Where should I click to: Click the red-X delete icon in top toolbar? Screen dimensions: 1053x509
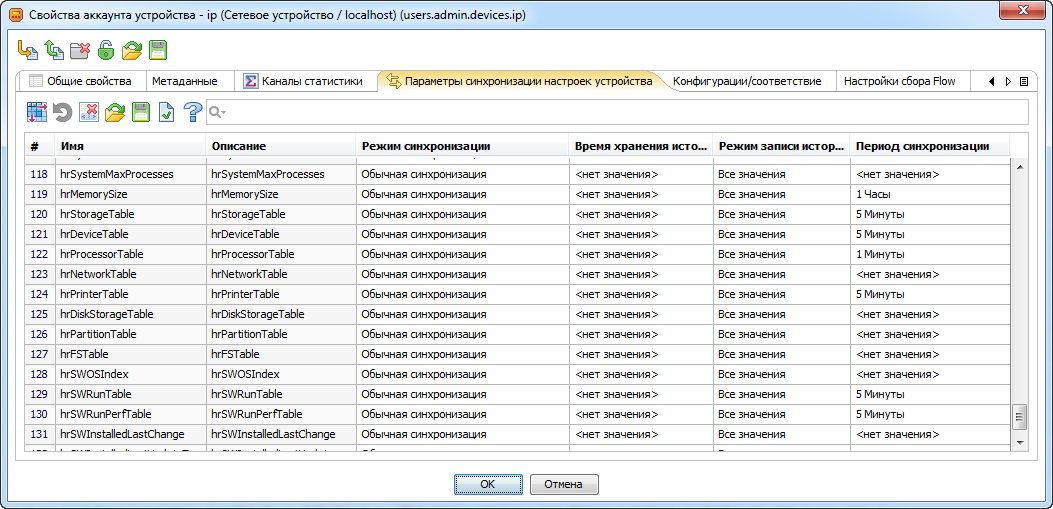coord(80,49)
